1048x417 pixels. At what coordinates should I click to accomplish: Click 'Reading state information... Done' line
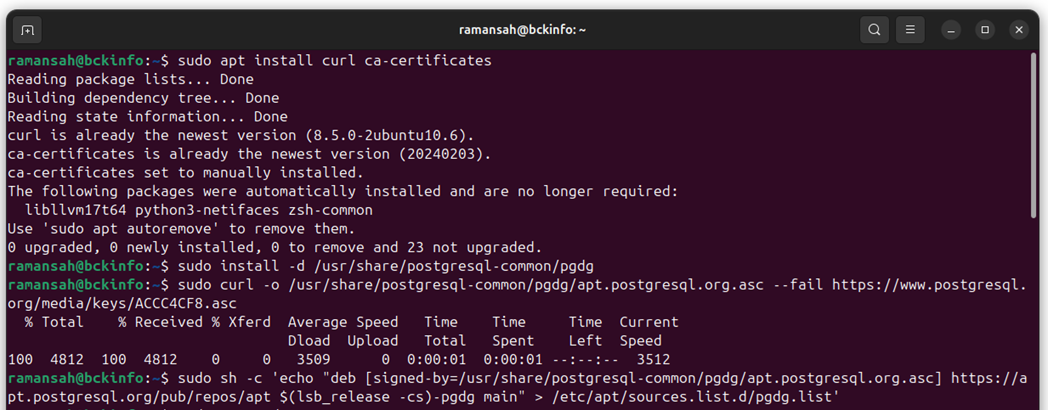(x=148, y=117)
